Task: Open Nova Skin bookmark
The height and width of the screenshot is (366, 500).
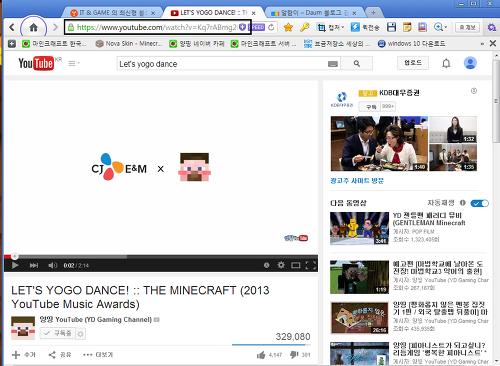Action: point(129,44)
